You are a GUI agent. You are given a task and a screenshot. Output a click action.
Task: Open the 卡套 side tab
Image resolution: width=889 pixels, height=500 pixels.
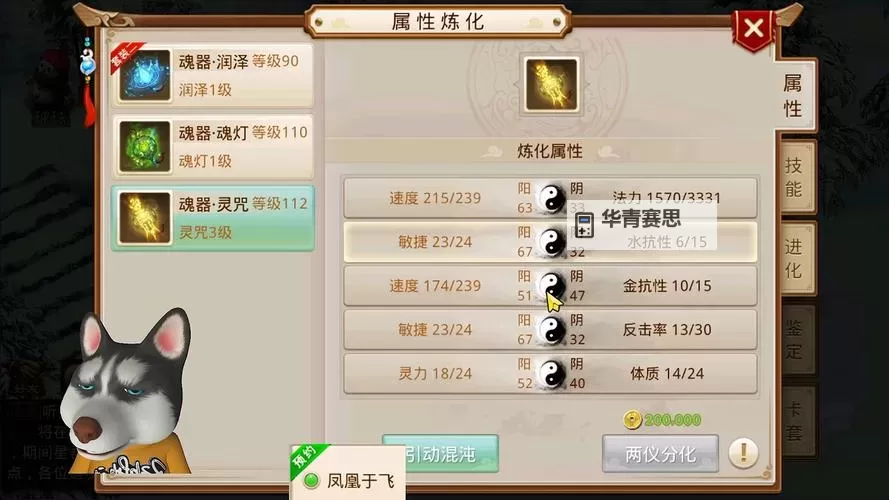(796, 421)
